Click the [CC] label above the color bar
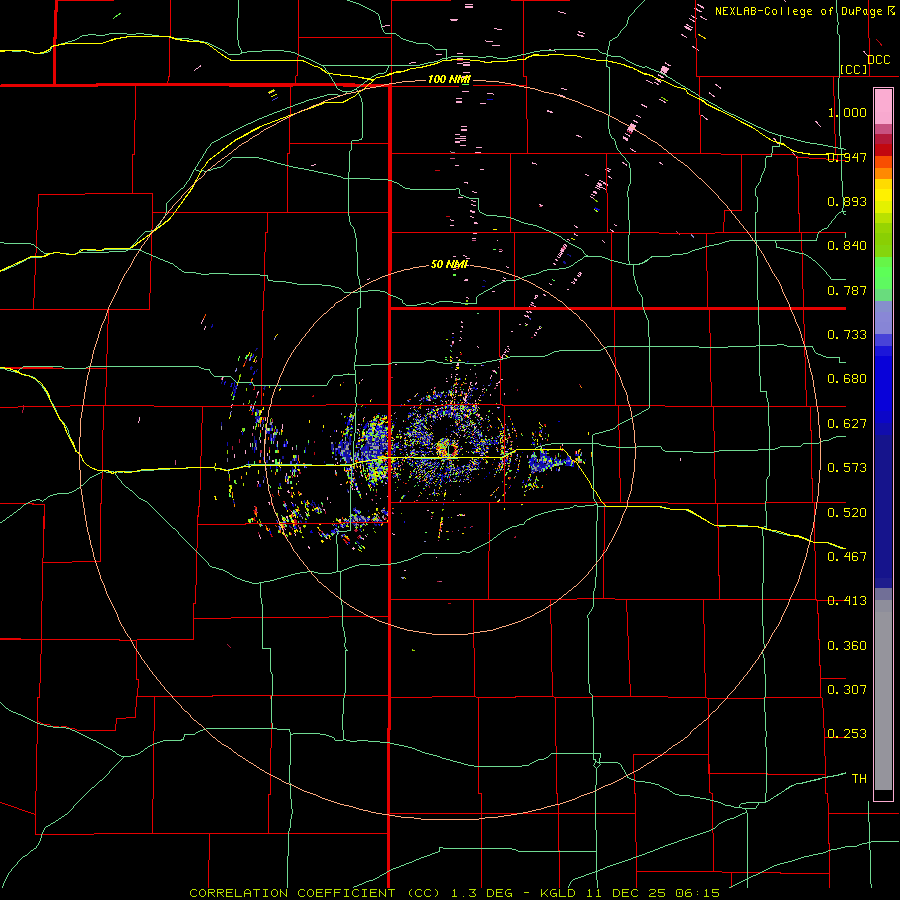Screen dimensions: 900x900 coord(854,69)
